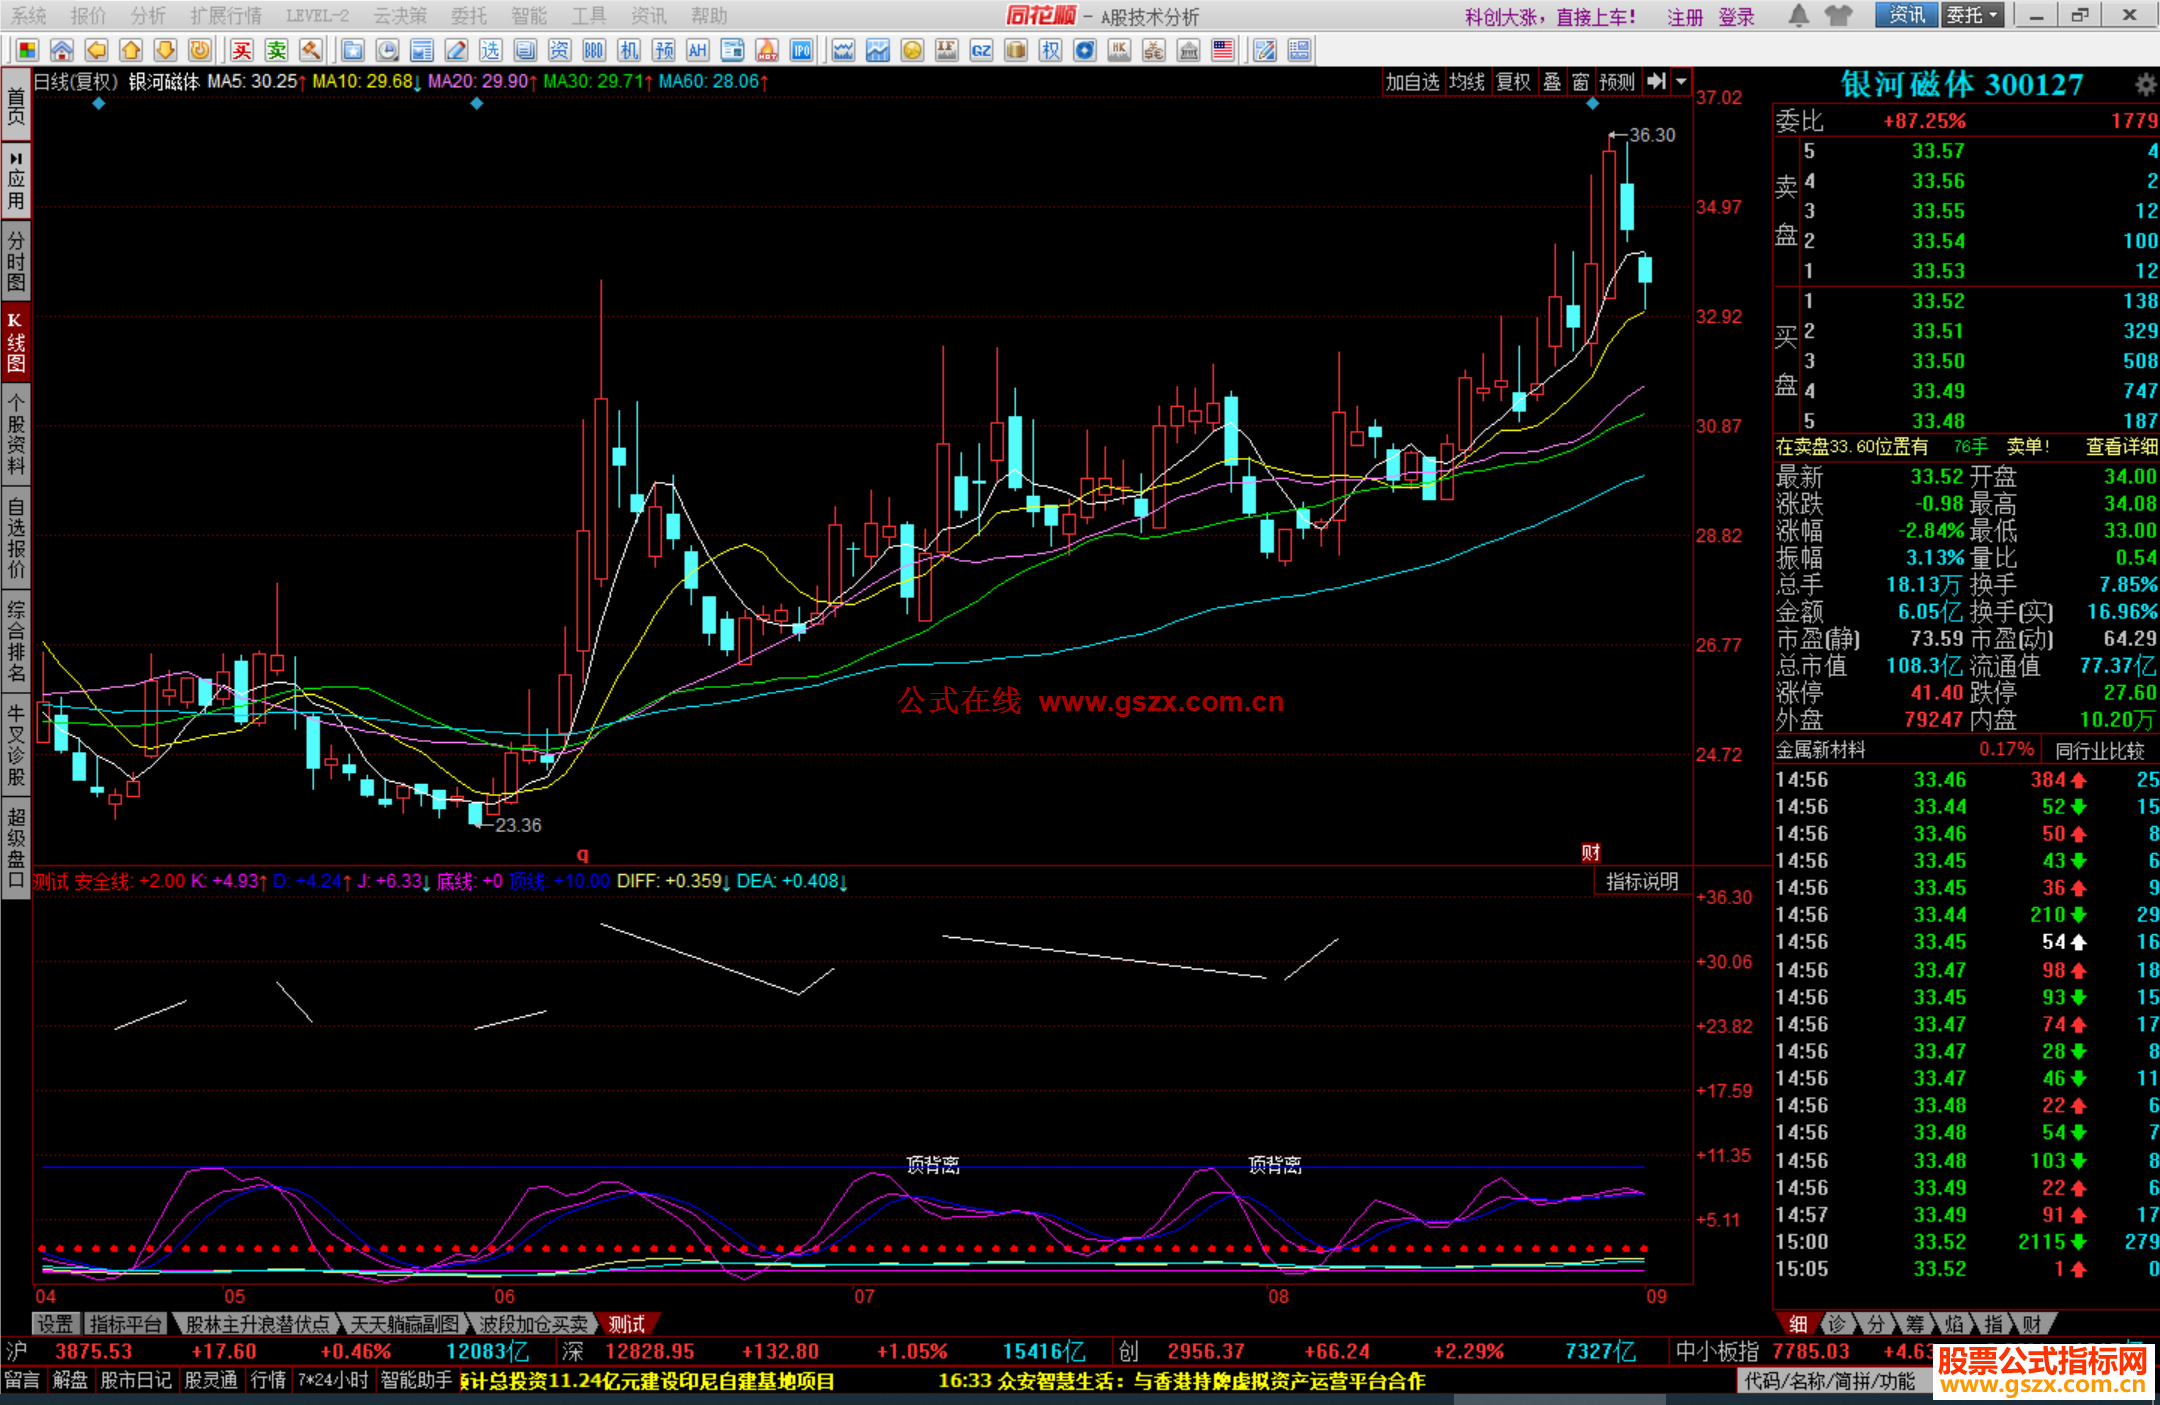Image resolution: width=2160 pixels, height=1405 pixels.
Task: Open the IPO toolbar icon
Action: pos(801,51)
